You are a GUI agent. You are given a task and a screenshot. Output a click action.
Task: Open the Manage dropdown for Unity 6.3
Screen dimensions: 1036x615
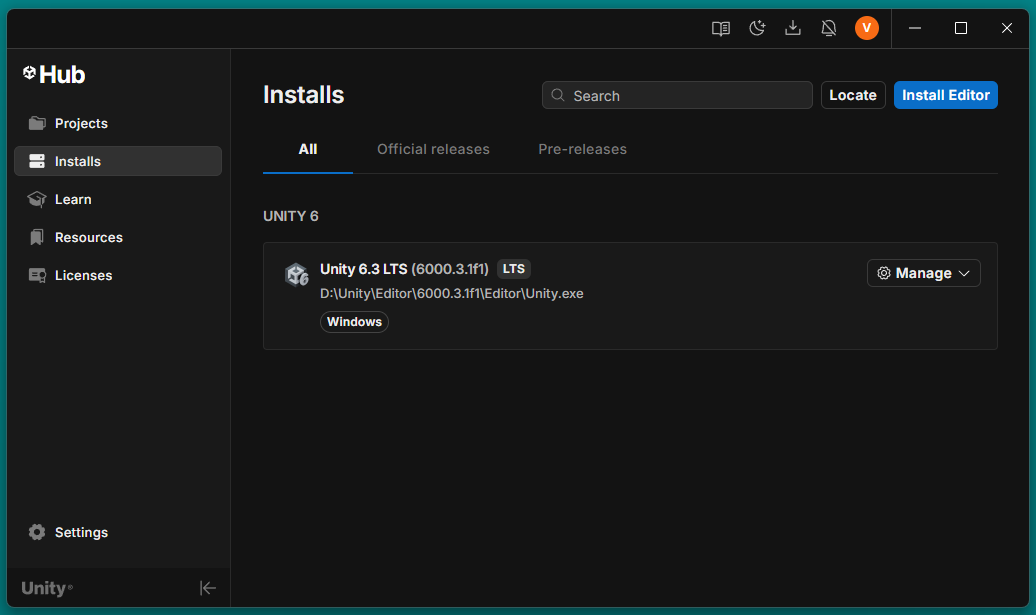pyautogui.click(x=923, y=273)
